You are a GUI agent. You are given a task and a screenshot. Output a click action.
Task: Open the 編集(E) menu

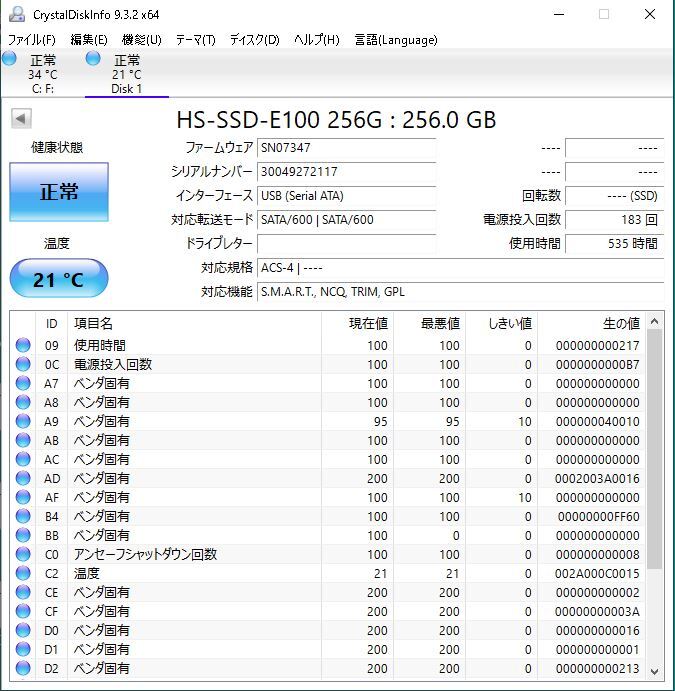(x=89, y=40)
